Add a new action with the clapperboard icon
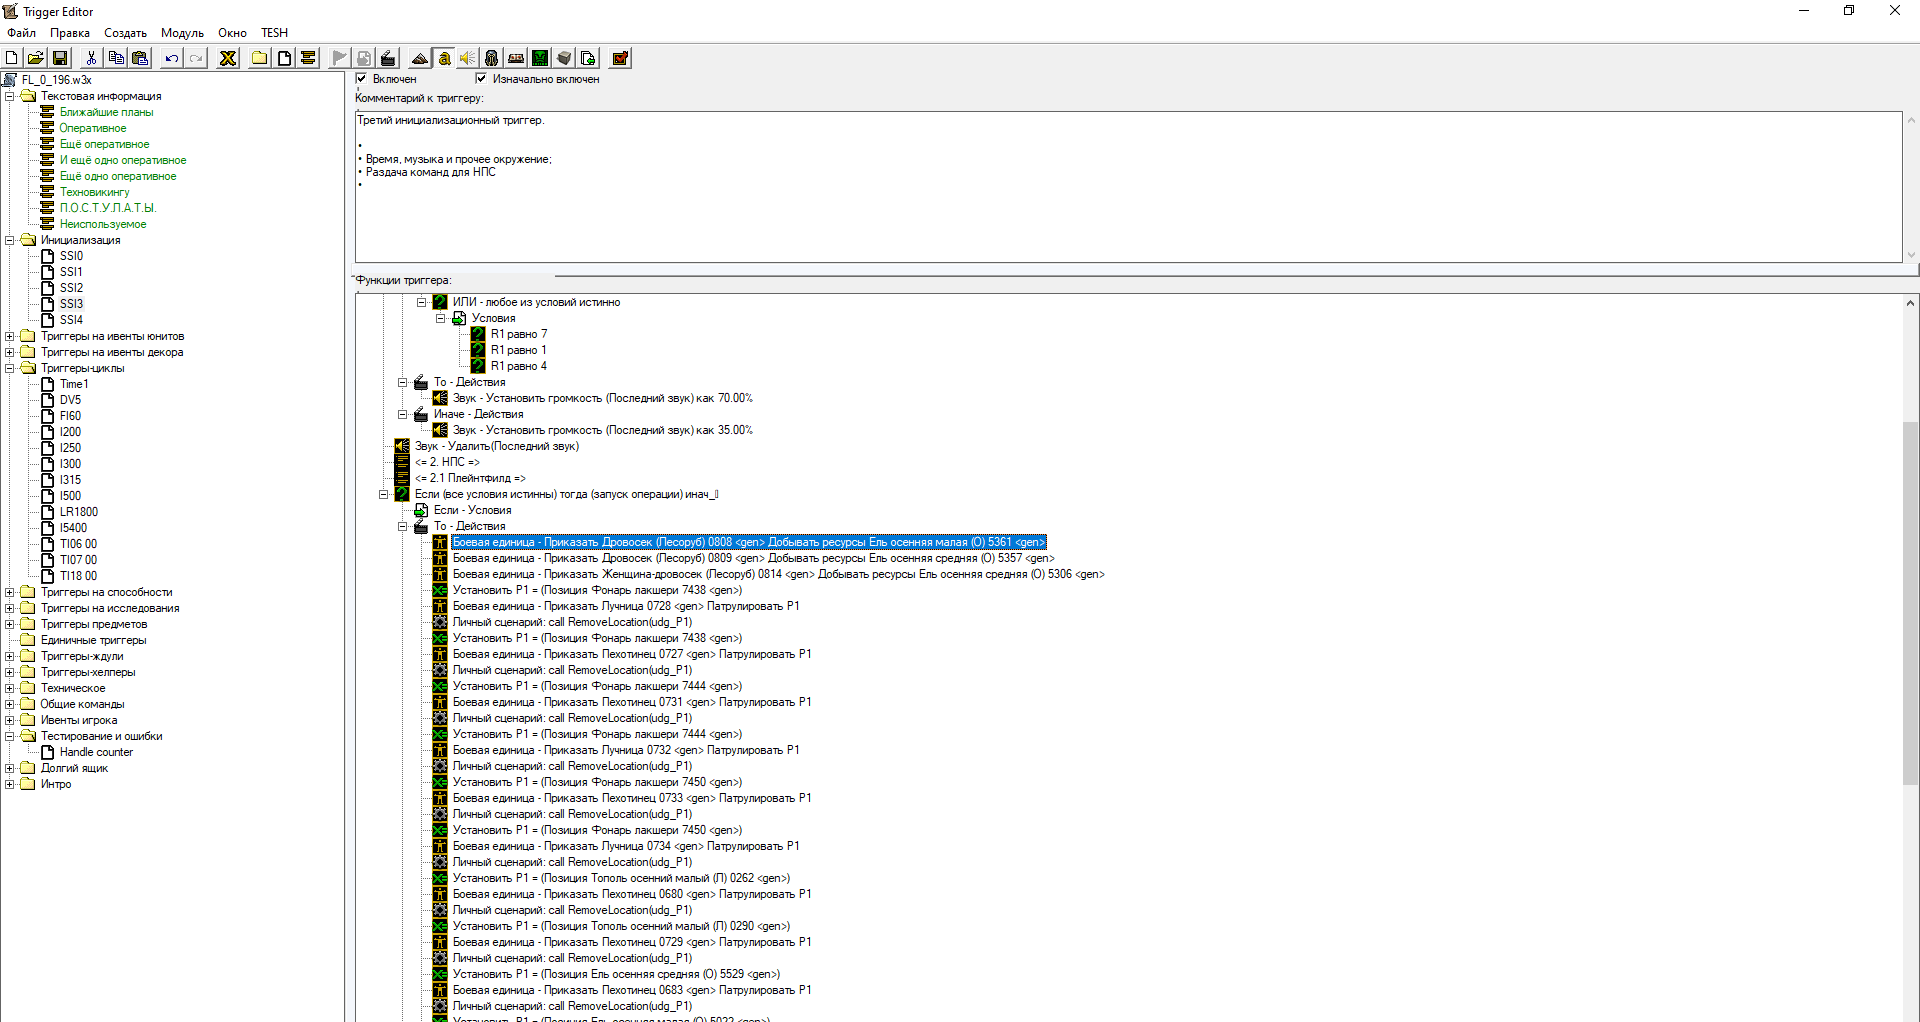The height and width of the screenshot is (1022, 1920). (x=388, y=58)
